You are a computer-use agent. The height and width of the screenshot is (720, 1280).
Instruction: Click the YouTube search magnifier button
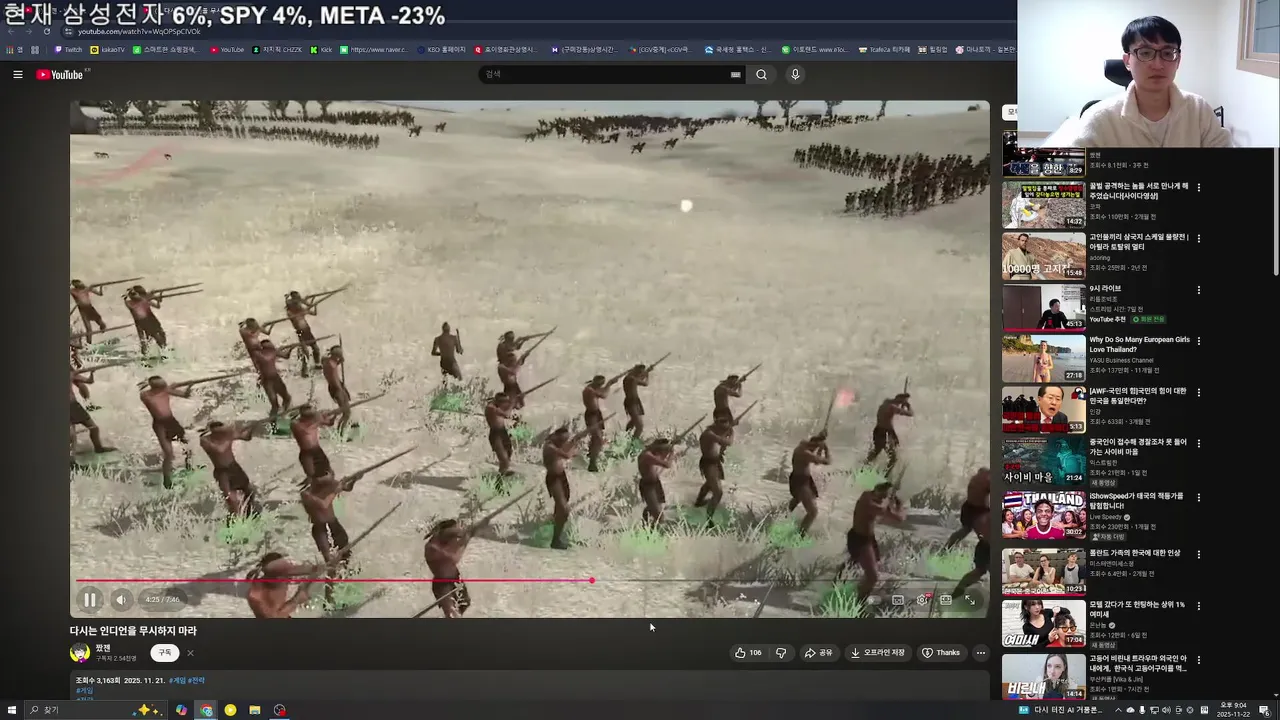pos(761,74)
